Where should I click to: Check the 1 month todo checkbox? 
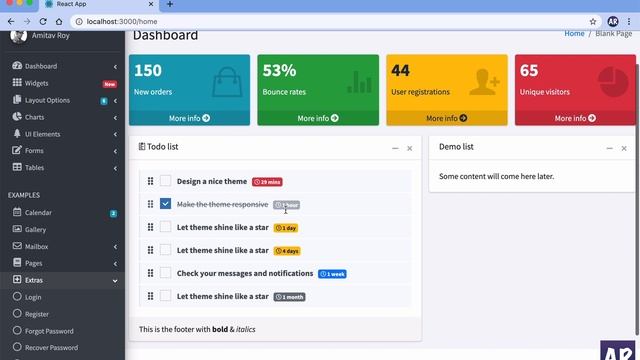[x=165, y=296]
